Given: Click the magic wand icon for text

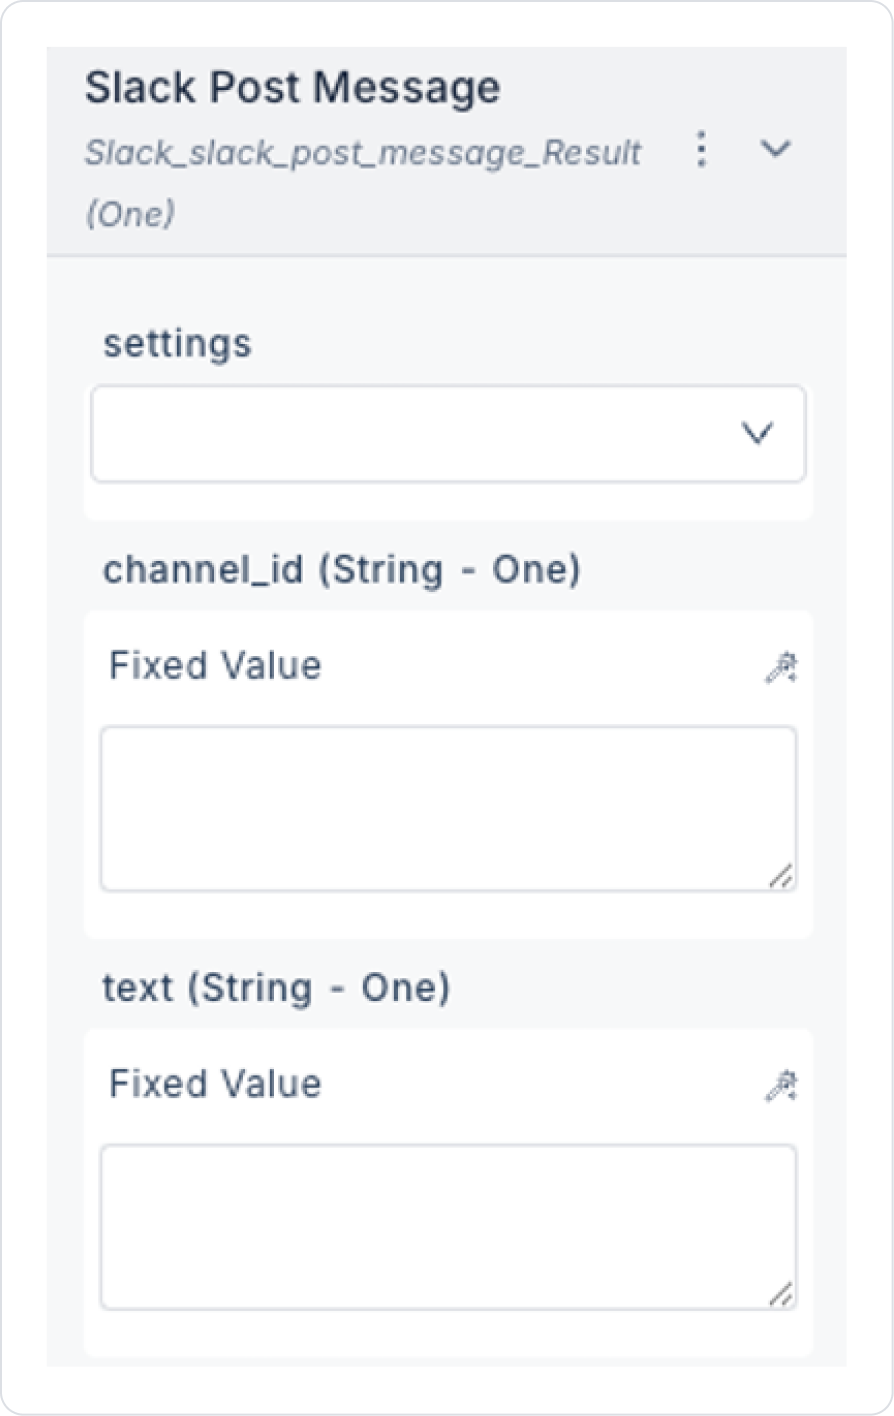Looking at the screenshot, I should [x=781, y=1085].
